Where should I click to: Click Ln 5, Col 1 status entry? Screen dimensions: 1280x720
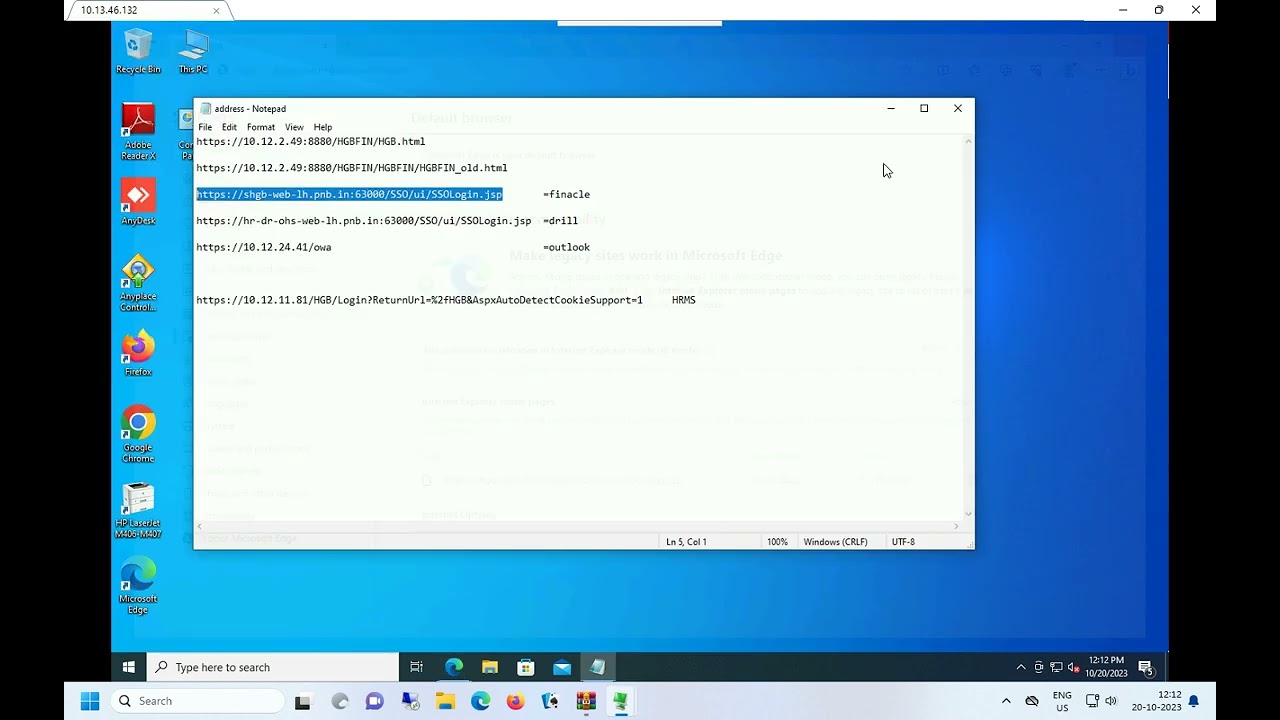[686, 542]
